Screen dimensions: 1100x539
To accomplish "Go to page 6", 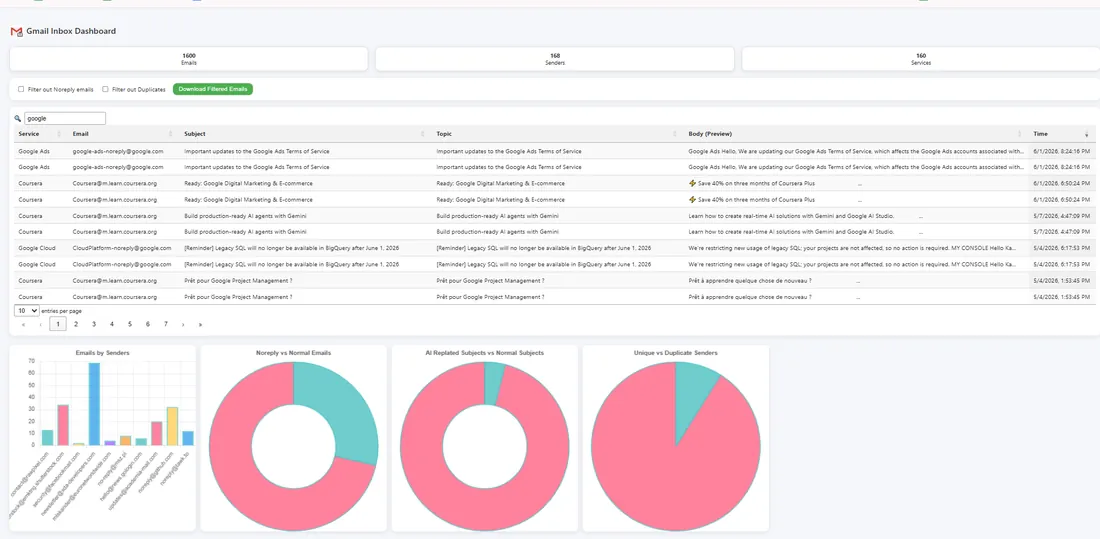I will [x=147, y=324].
